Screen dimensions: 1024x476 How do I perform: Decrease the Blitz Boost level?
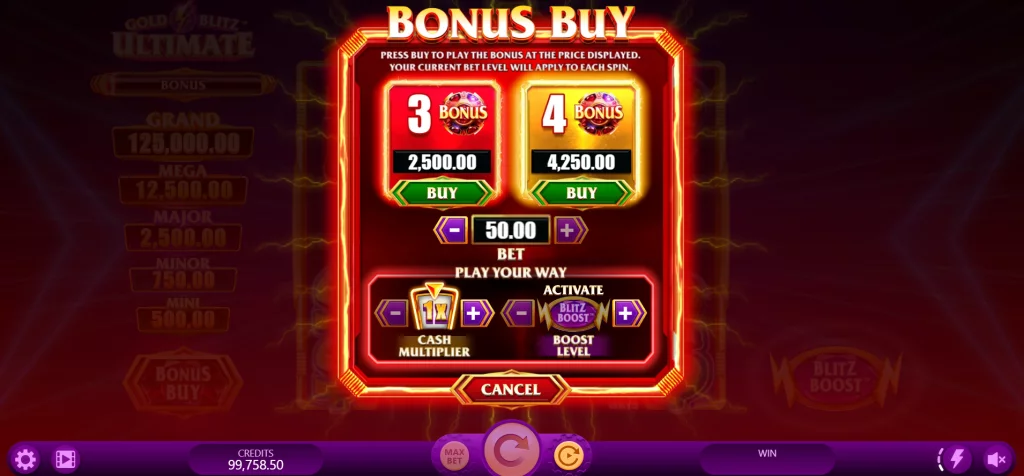pos(518,313)
